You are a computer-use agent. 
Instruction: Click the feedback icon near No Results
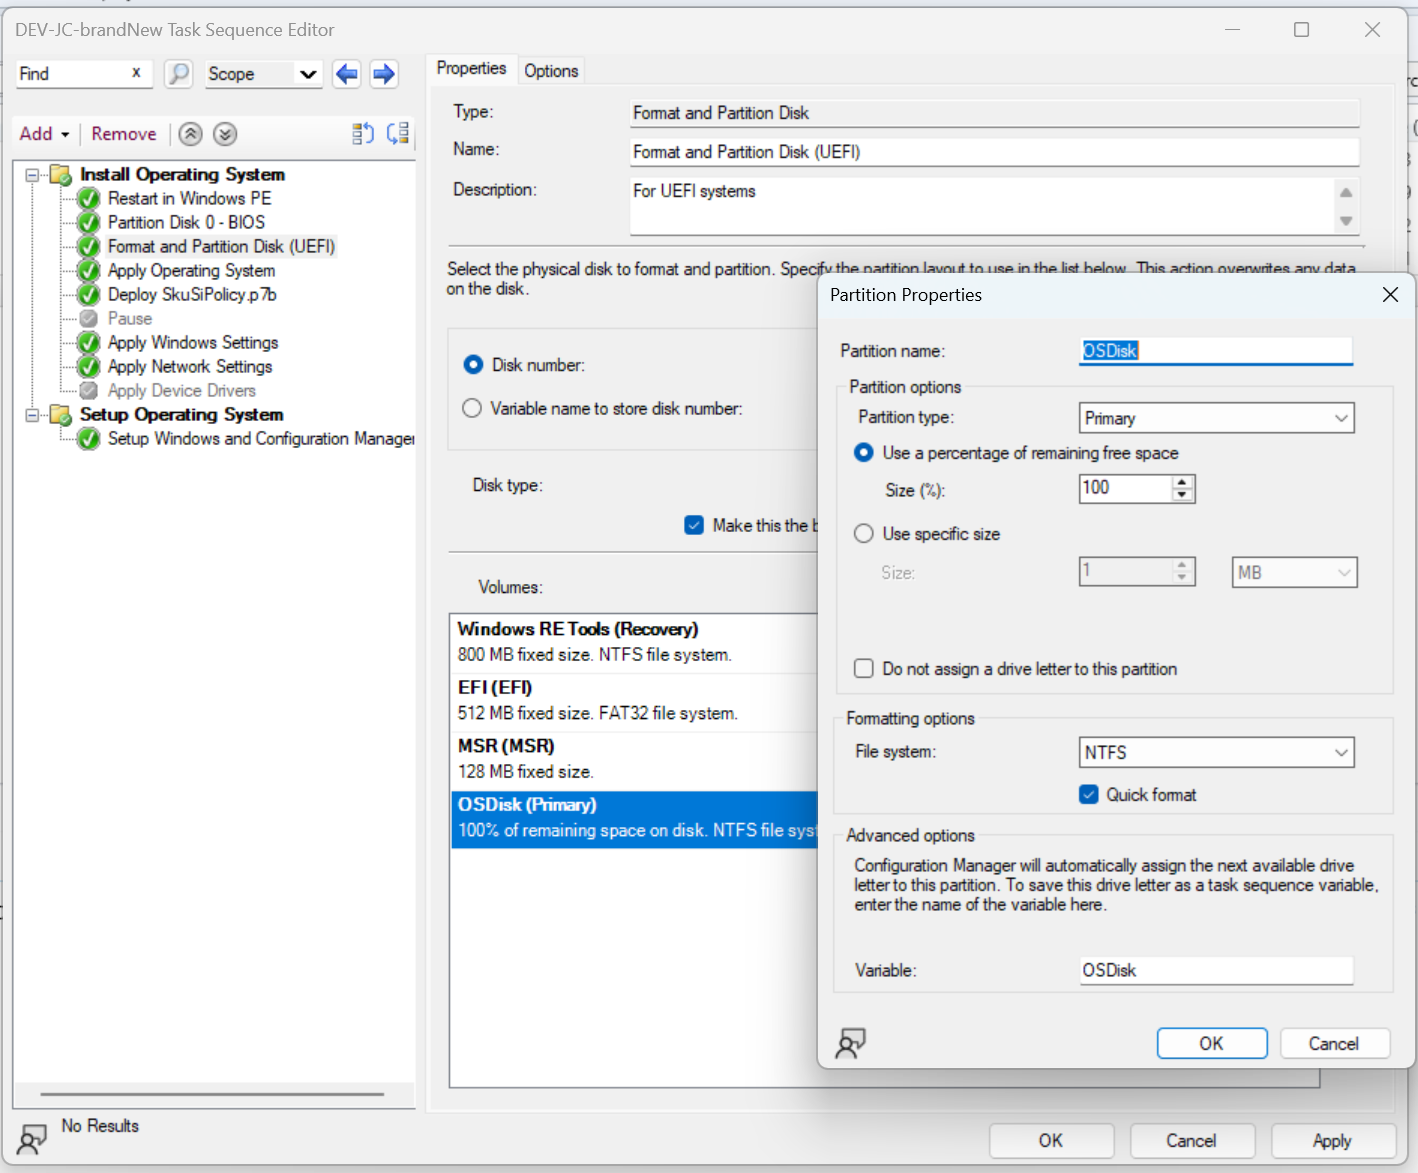tap(32, 1139)
